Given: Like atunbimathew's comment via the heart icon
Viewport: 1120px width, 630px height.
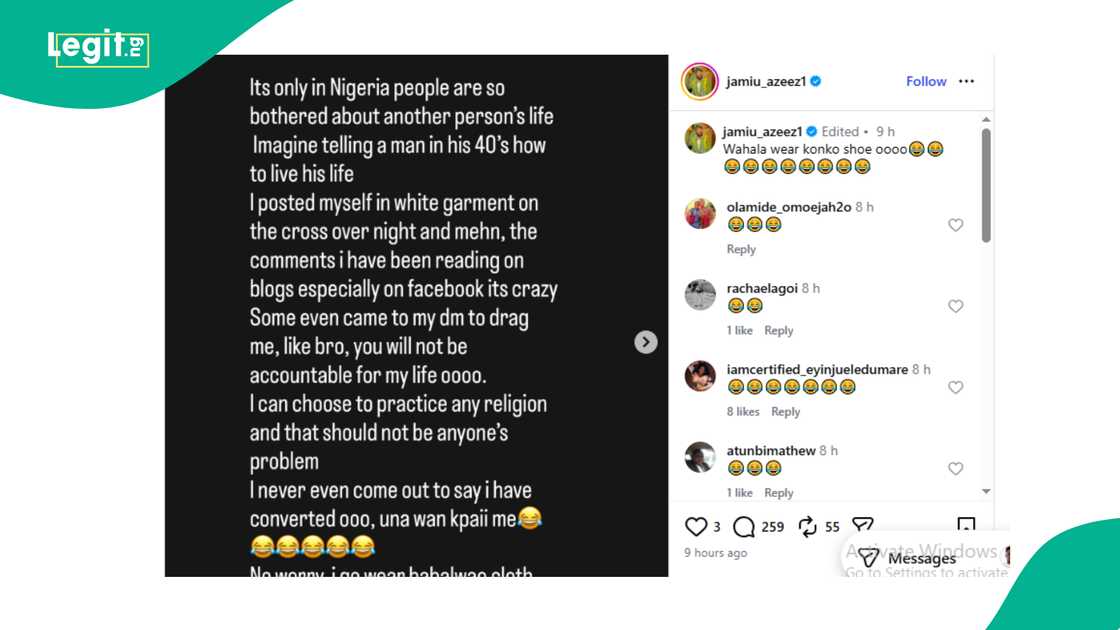Looking at the screenshot, I should click(955, 468).
